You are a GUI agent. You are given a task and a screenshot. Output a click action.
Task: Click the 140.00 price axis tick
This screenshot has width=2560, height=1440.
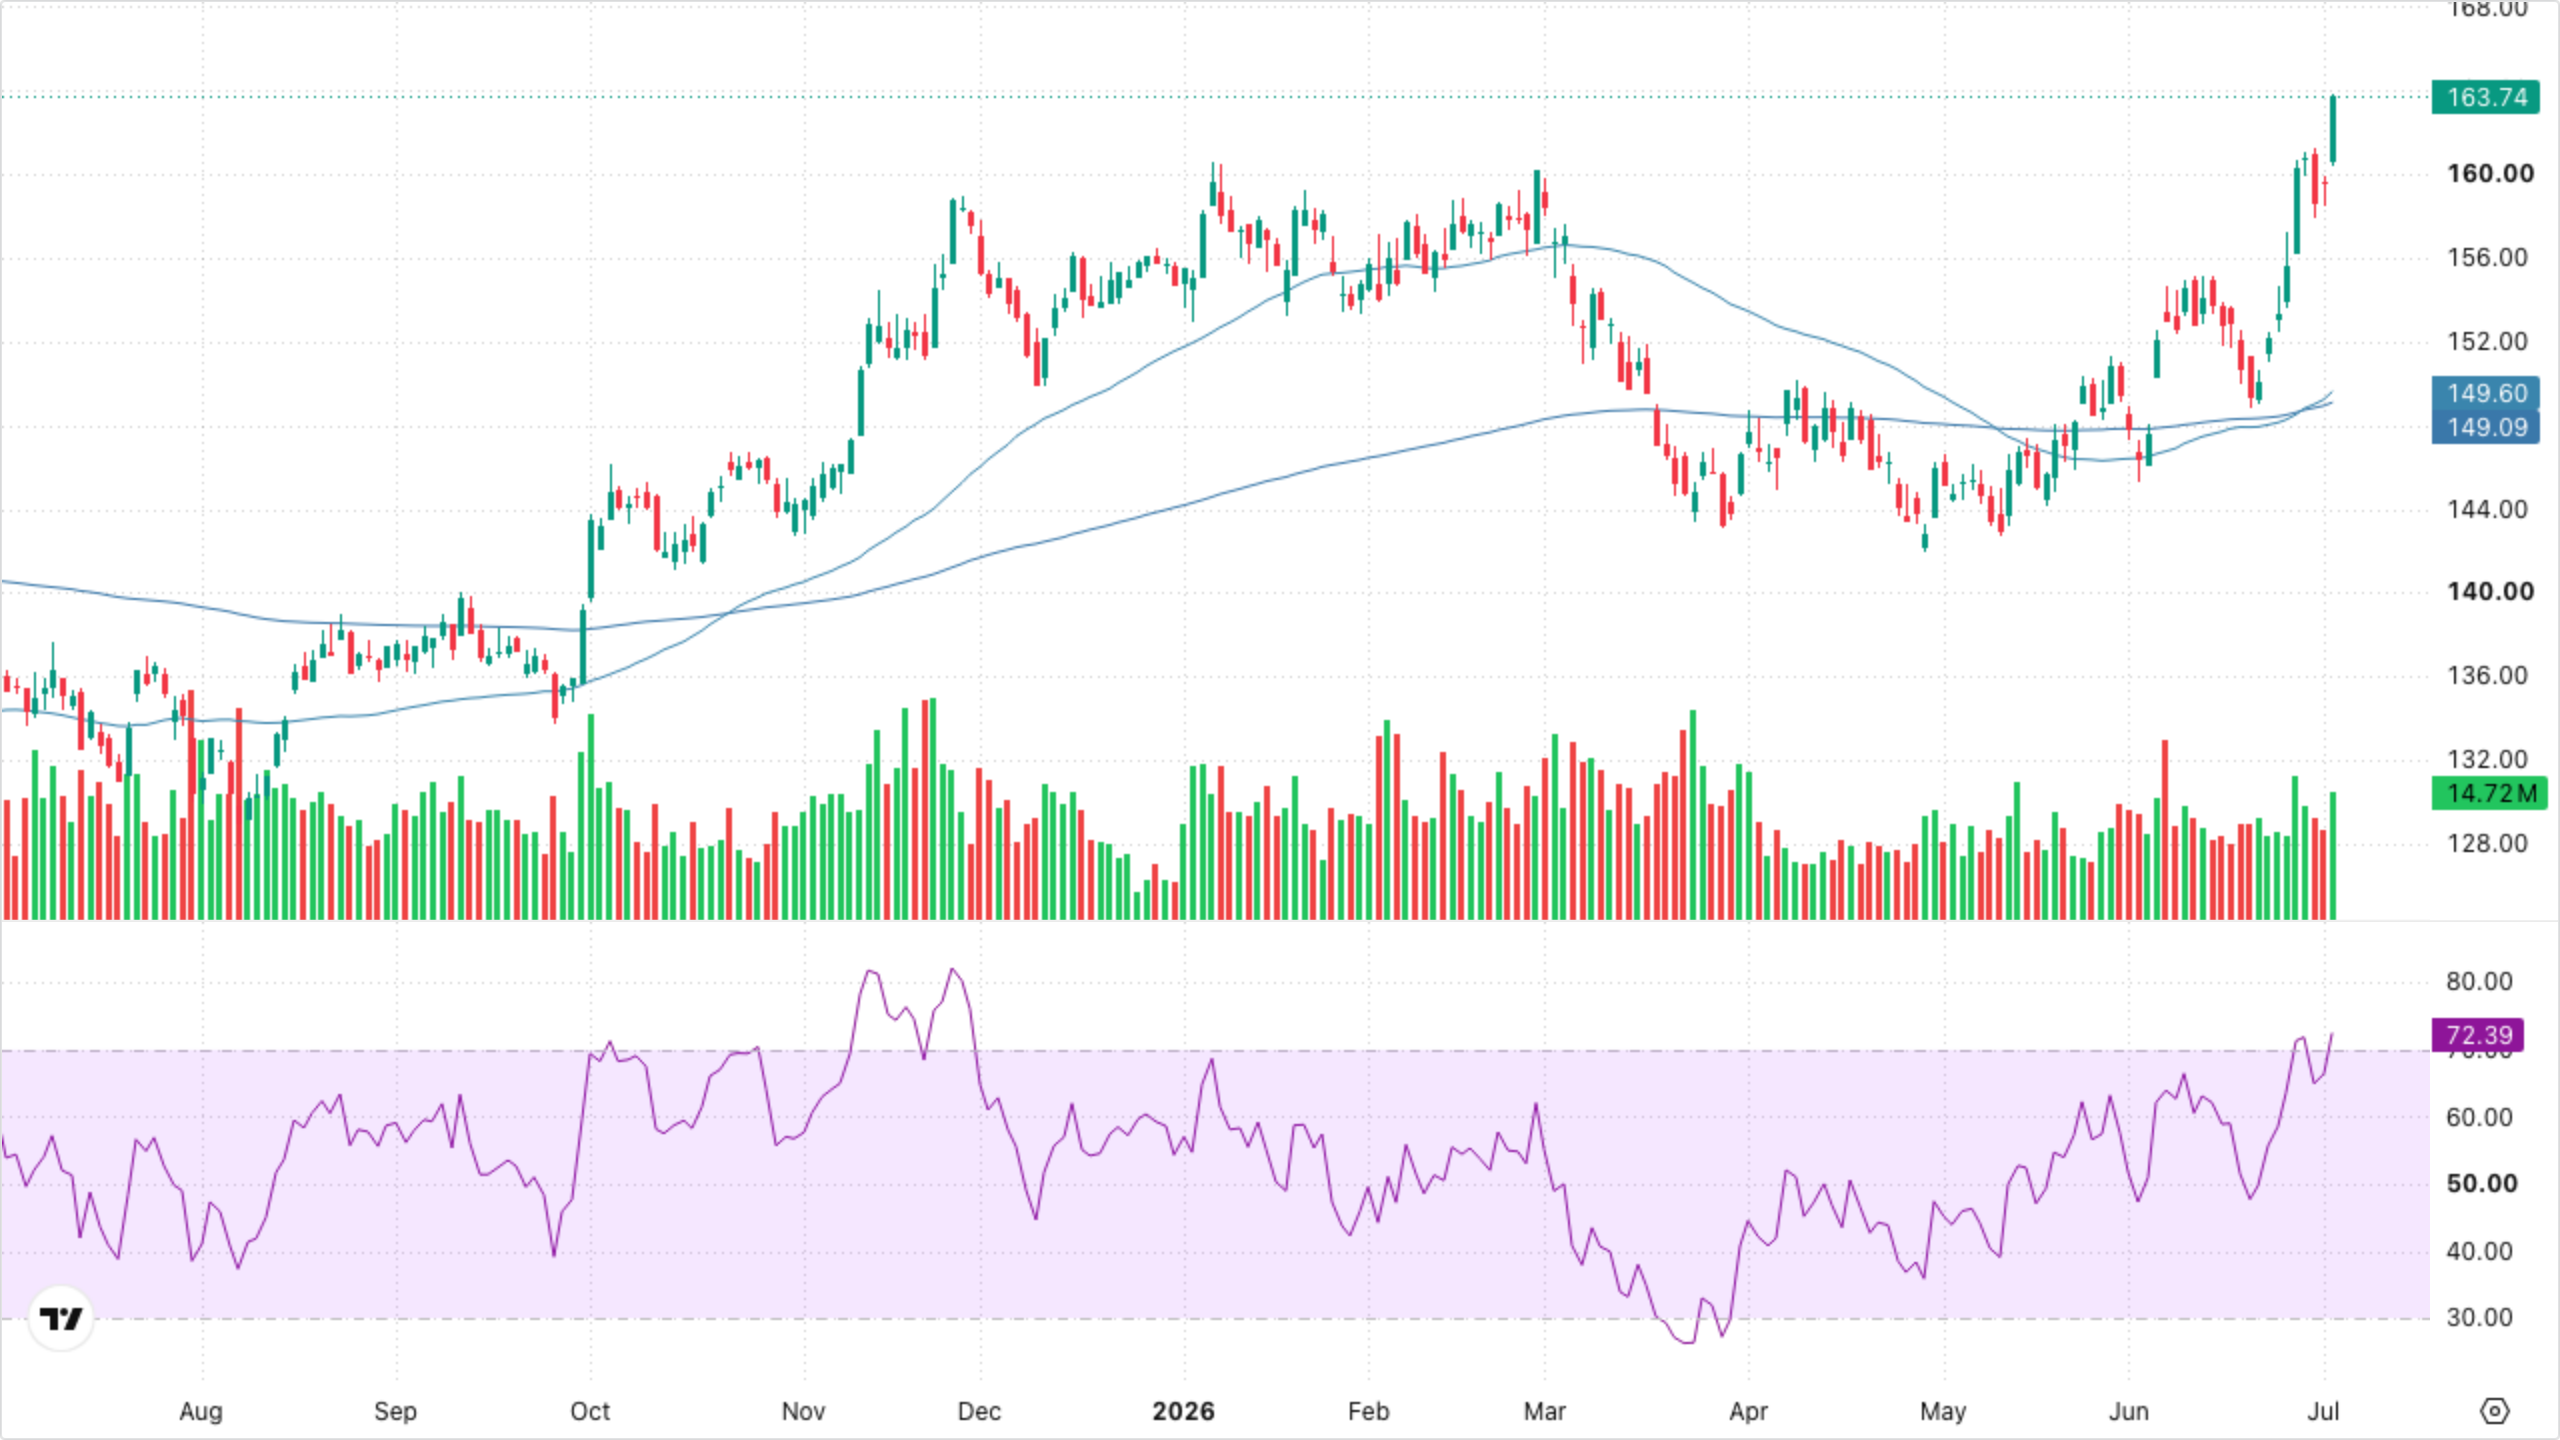click(x=2490, y=592)
